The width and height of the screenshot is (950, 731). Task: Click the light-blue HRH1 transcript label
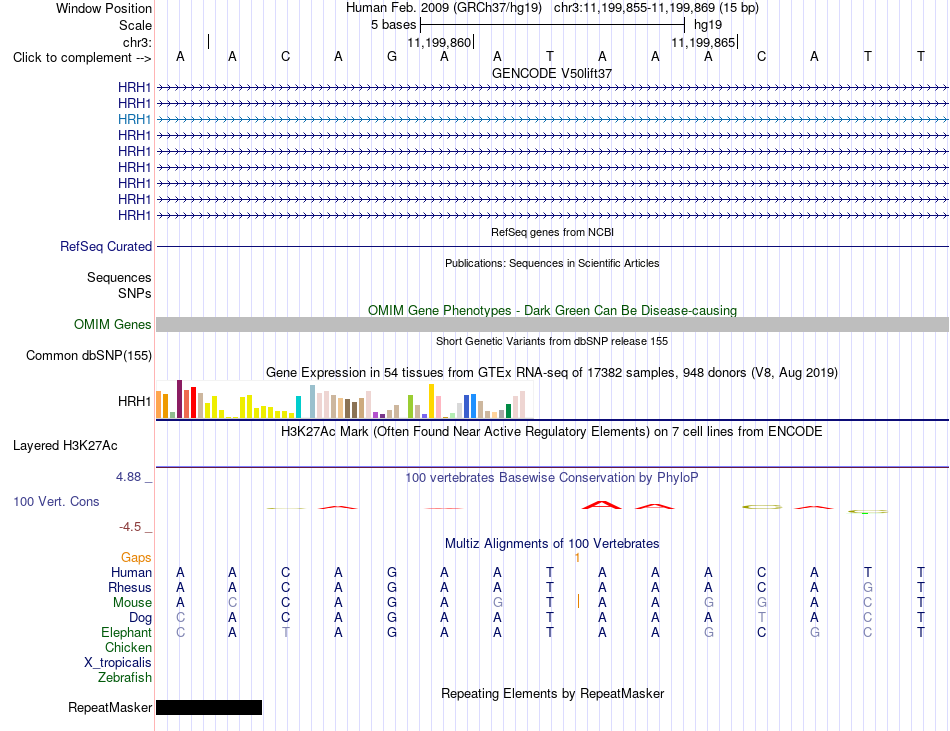135,119
